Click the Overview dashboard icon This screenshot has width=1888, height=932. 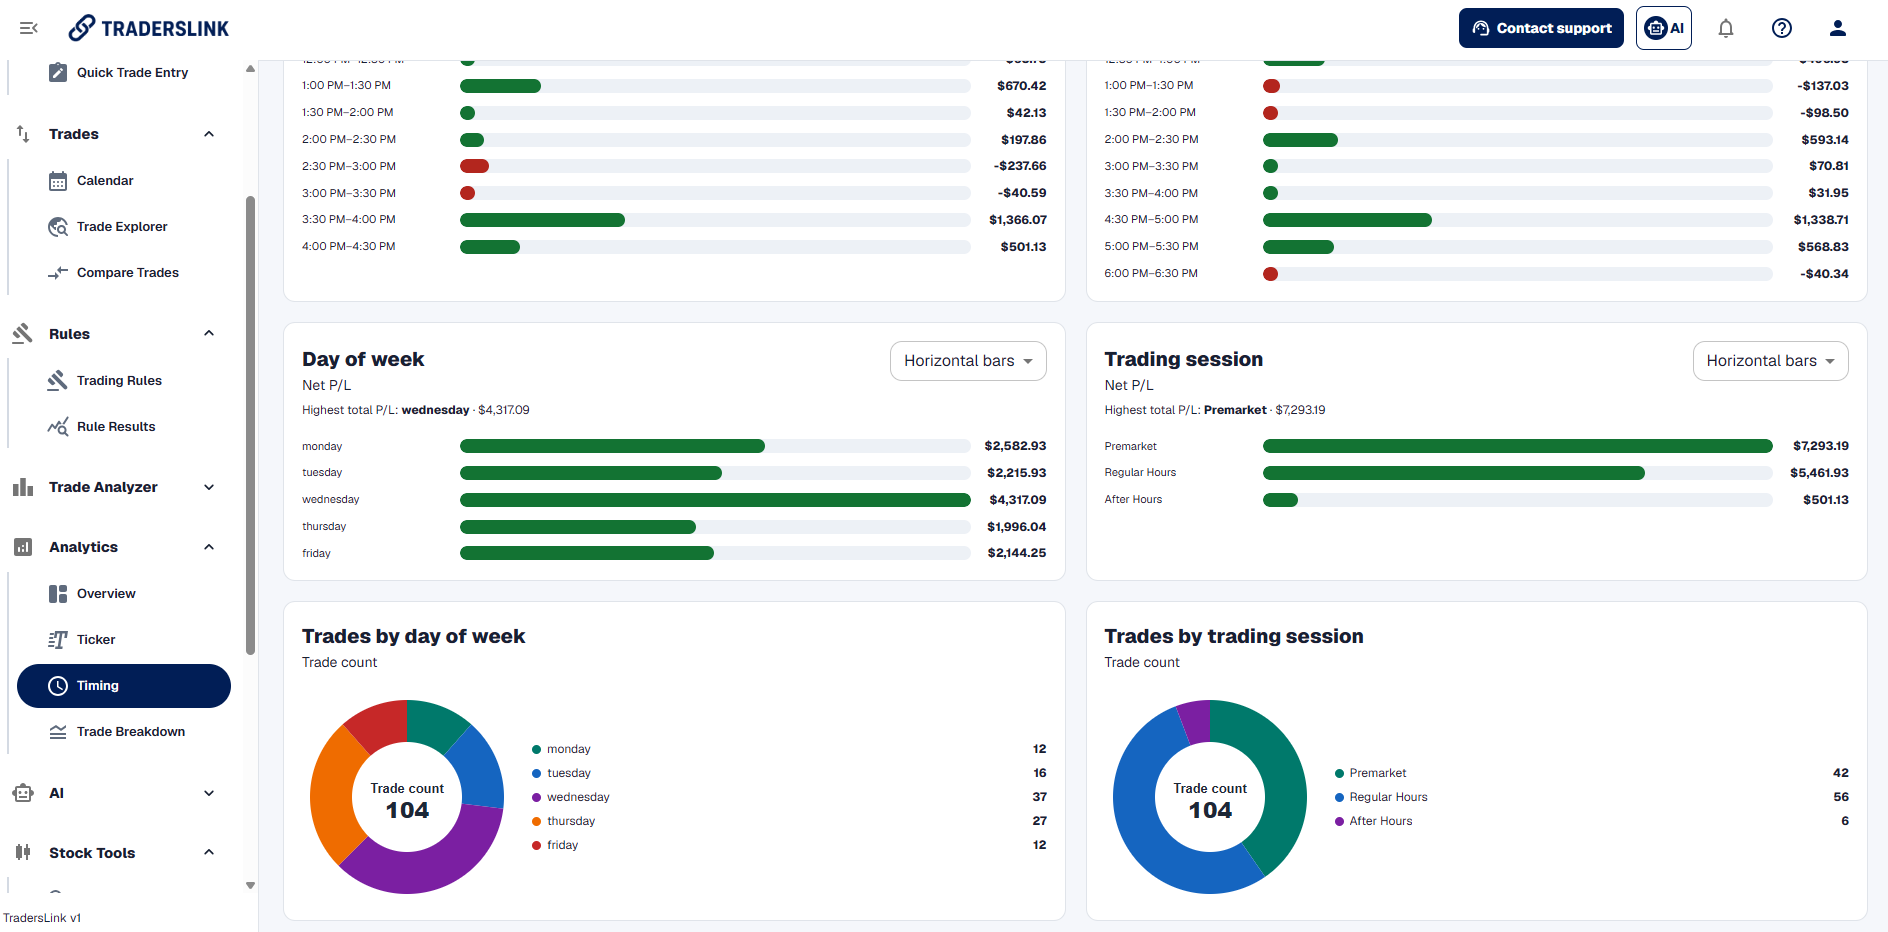pos(58,594)
